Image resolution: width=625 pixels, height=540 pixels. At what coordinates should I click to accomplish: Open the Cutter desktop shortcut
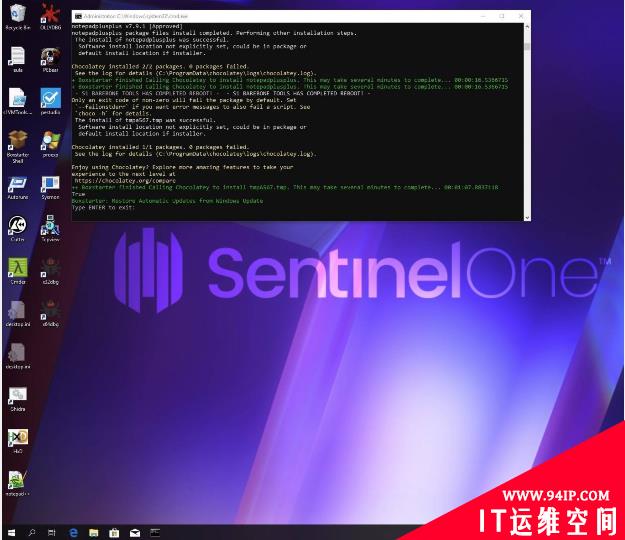18,229
